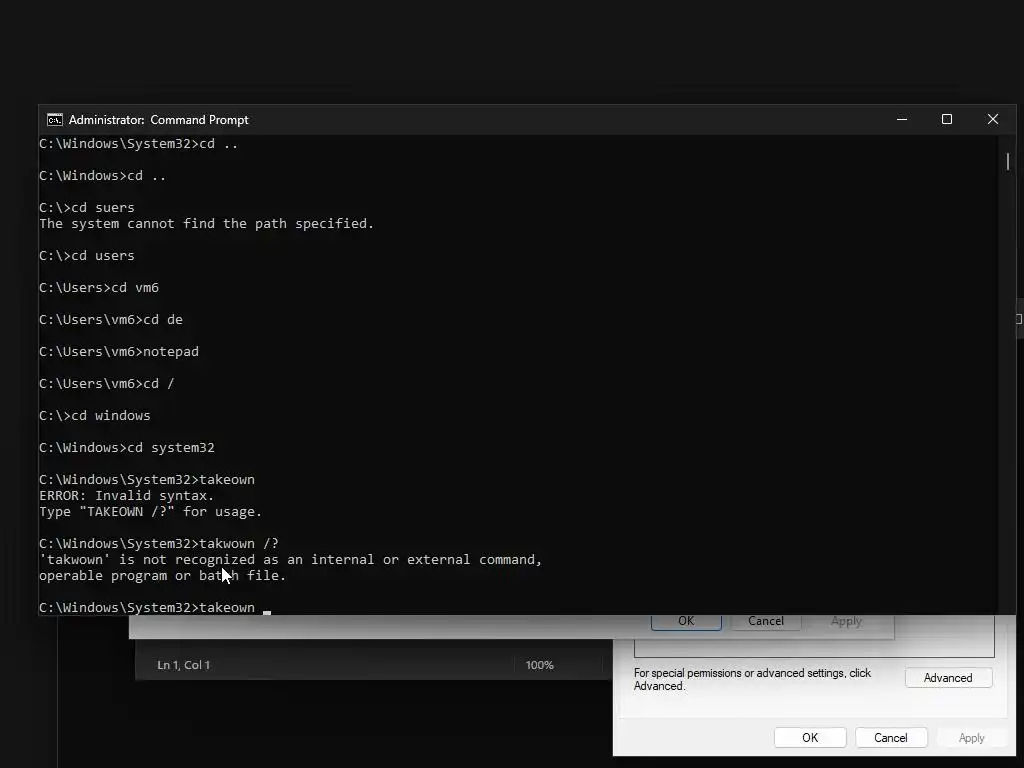Click the Advanced button in permissions dialog
The width and height of the screenshot is (1024, 768).
948,678
